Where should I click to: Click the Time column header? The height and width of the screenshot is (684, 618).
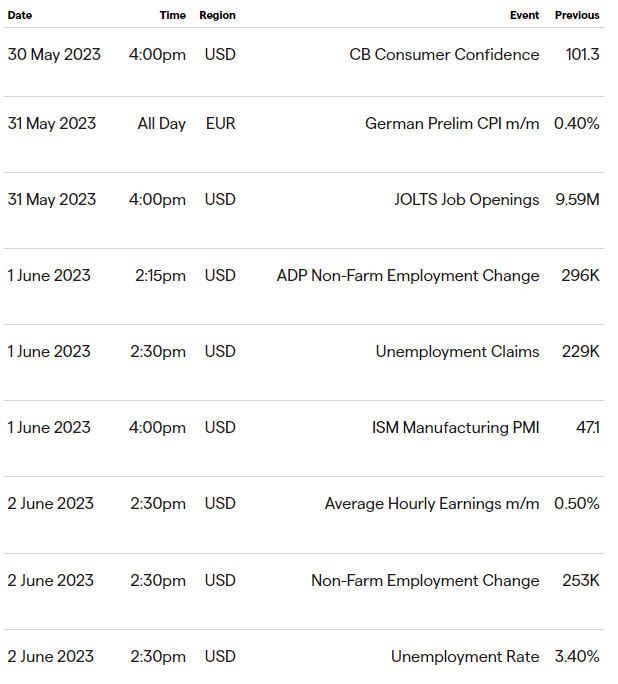click(172, 15)
